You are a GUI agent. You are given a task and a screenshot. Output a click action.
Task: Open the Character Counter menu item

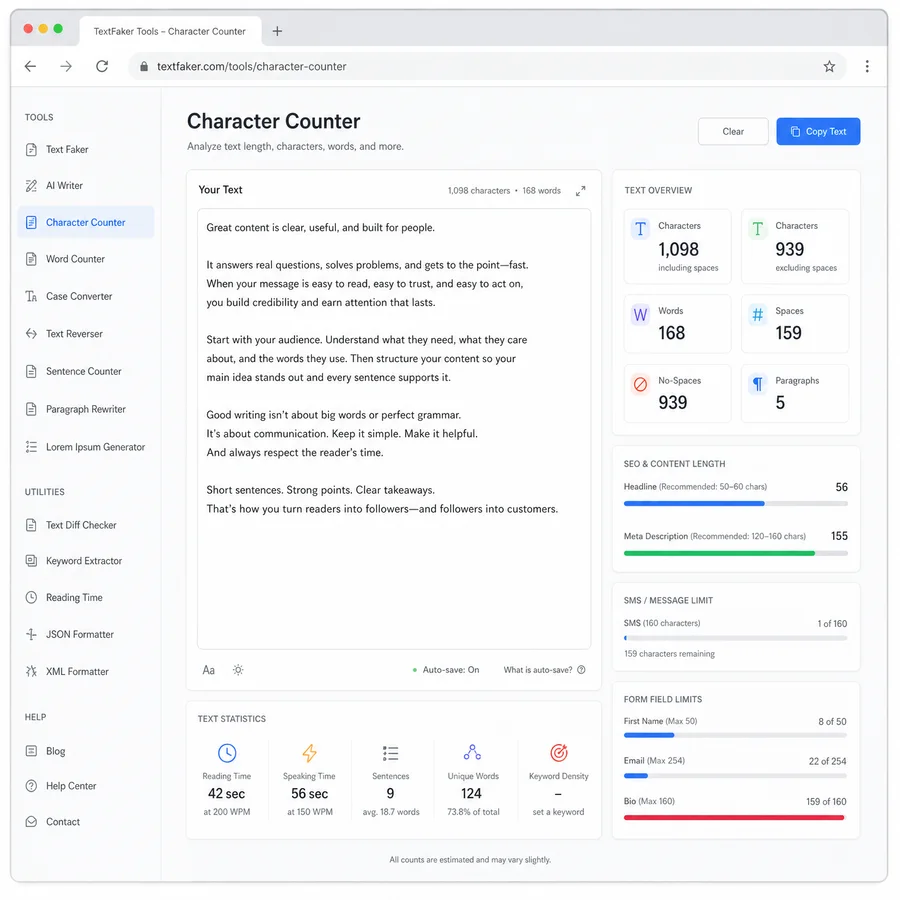point(86,222)
